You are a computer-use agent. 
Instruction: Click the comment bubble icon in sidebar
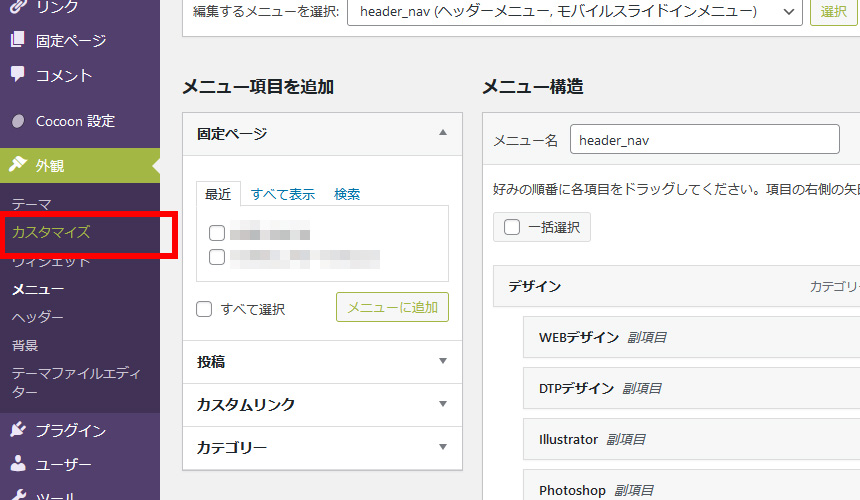point(17,75)
